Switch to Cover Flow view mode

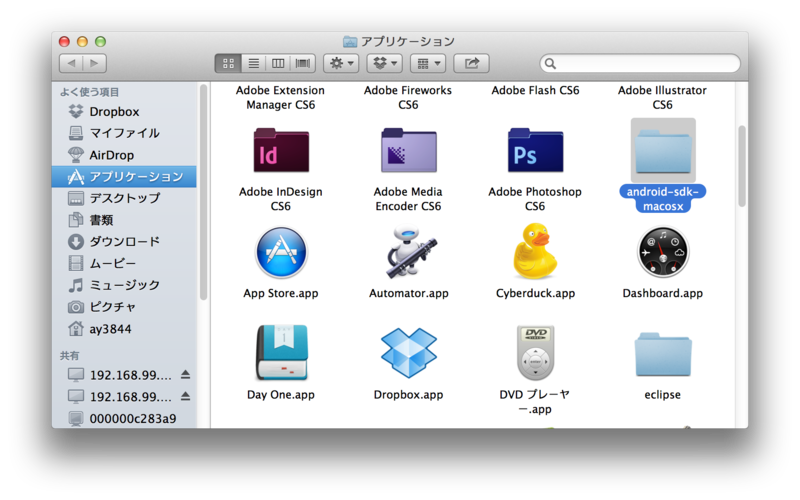pos(303,63)
